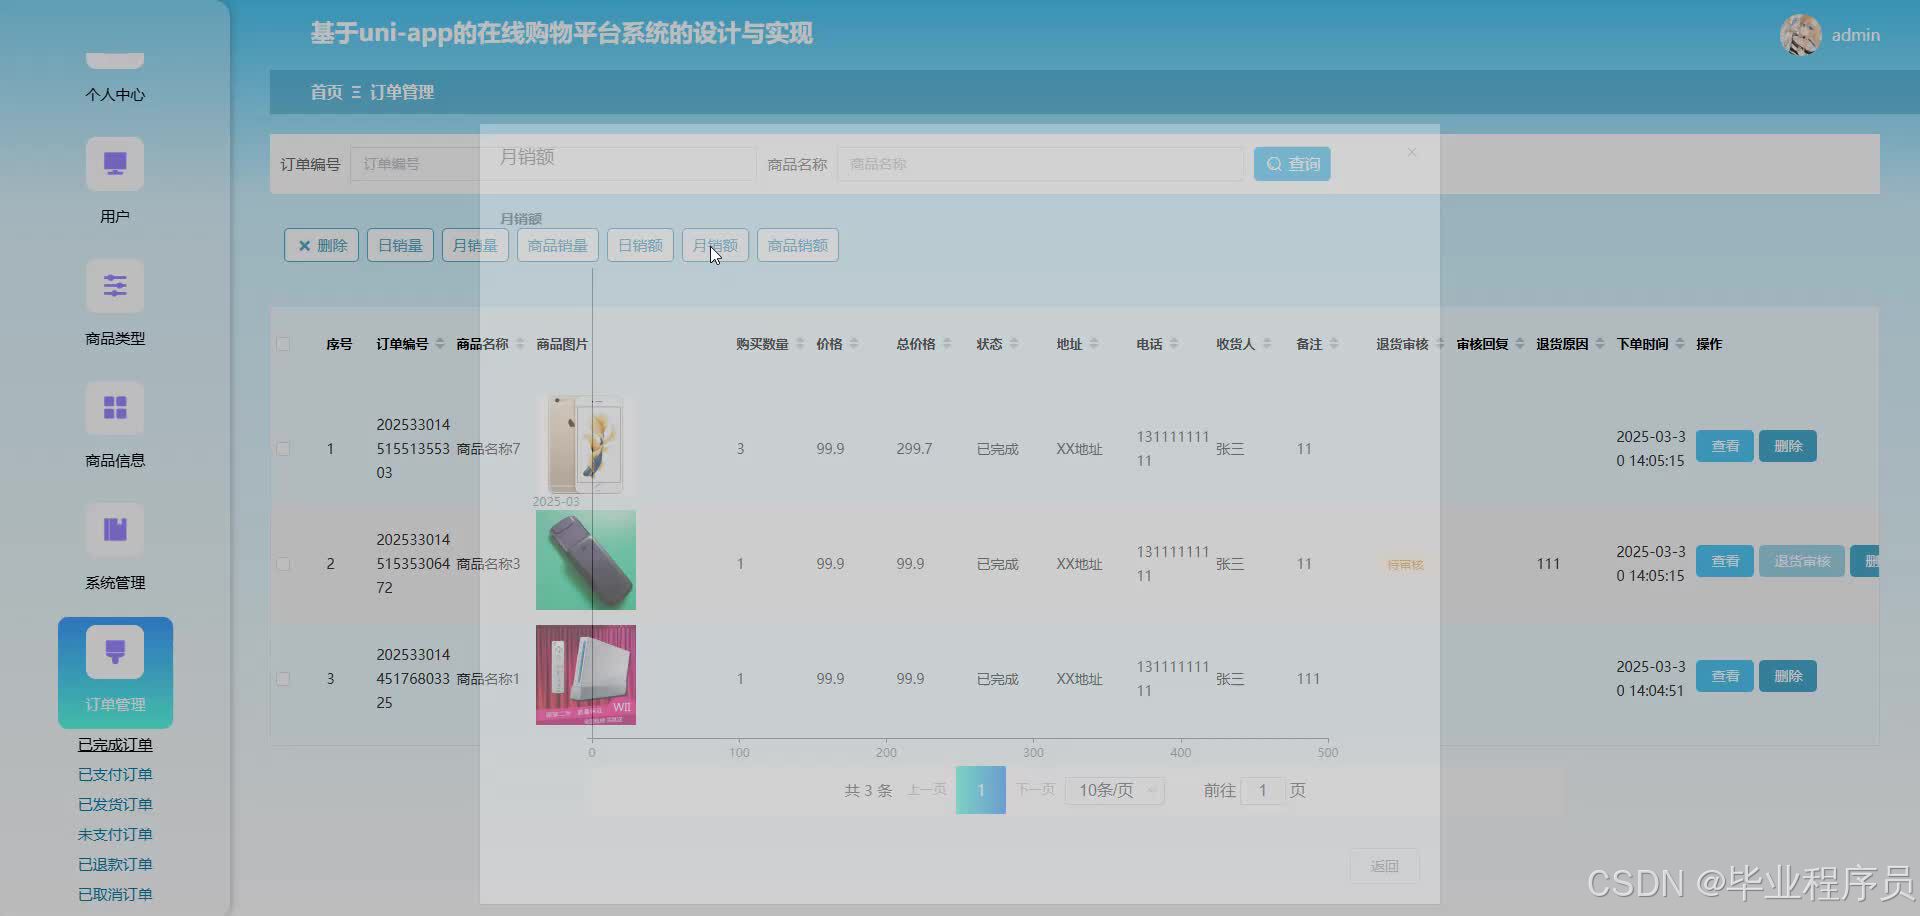Sort by 状态 column arrows
Screen dimensions: 1920x916
click(1013, 344)
